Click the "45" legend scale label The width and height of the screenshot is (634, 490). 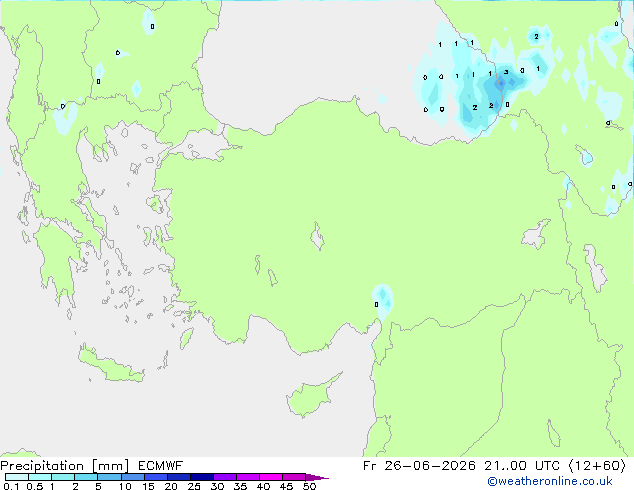[x=286, y=486]
